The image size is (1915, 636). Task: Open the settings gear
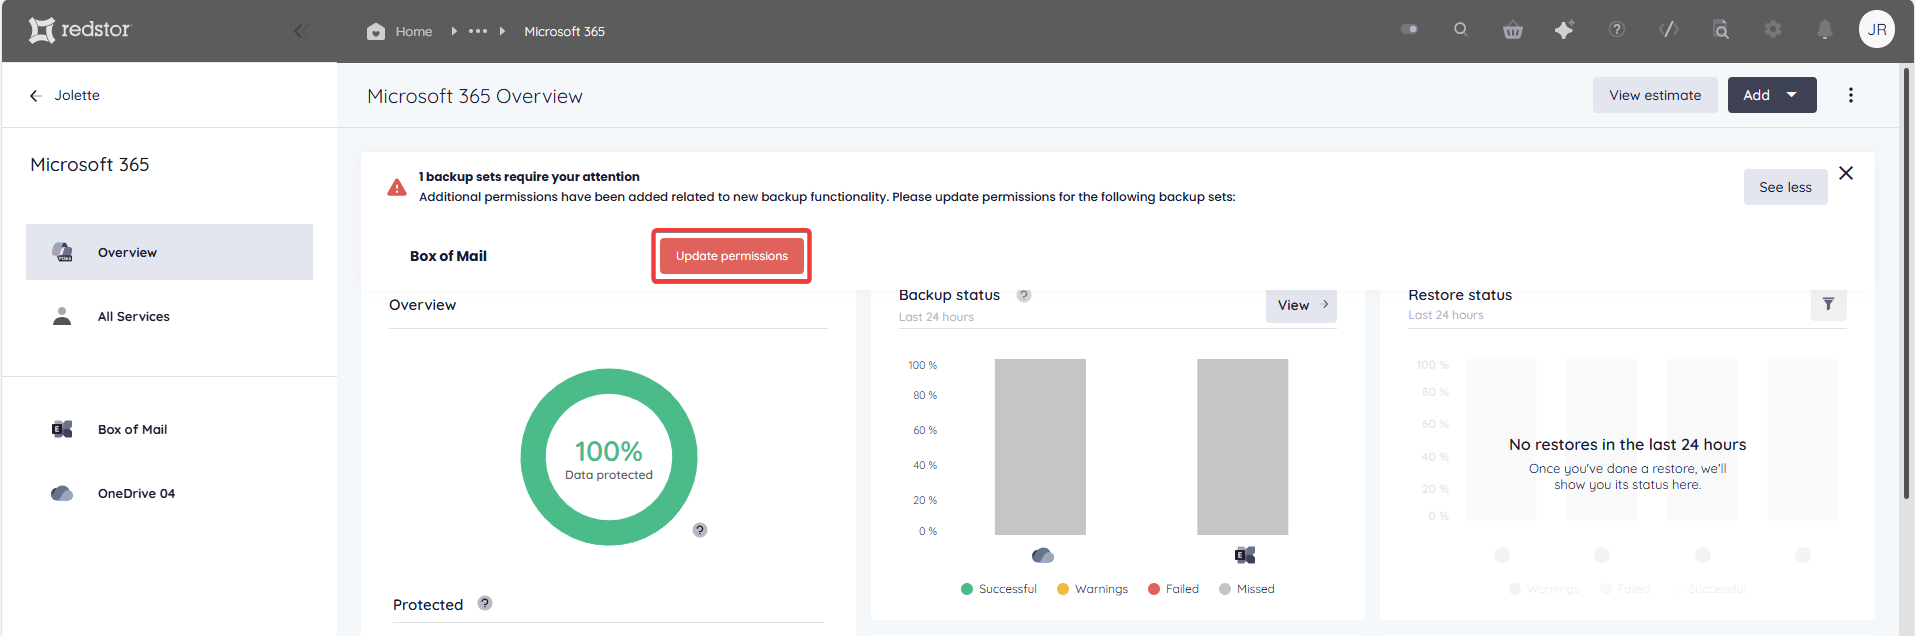(1773, 30)
